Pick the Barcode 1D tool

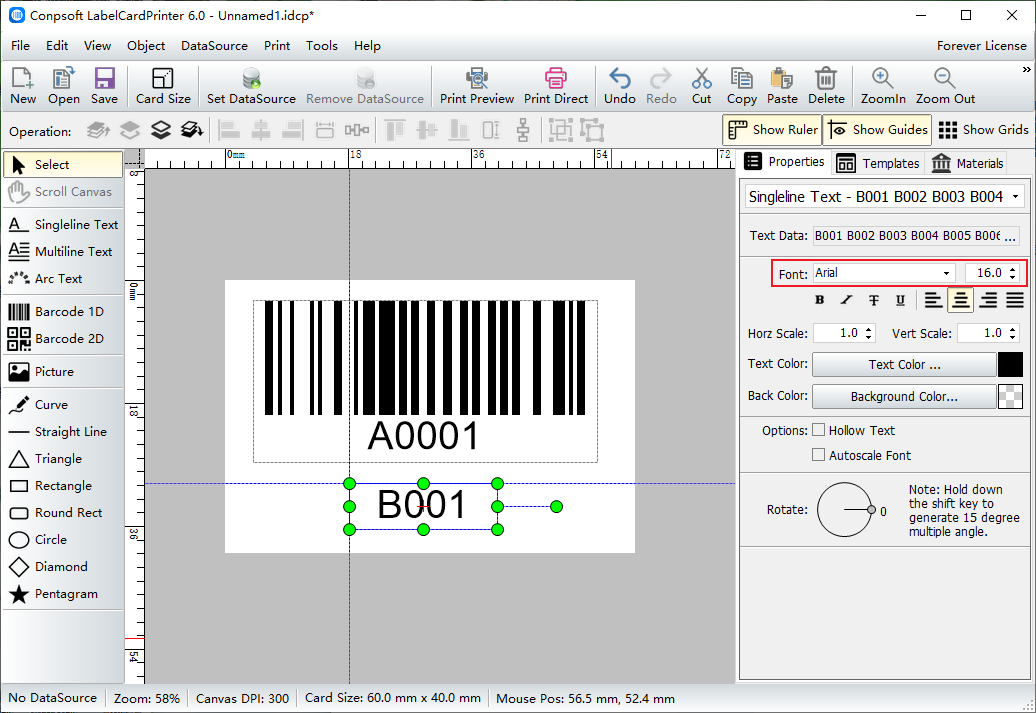pos(63,312)
